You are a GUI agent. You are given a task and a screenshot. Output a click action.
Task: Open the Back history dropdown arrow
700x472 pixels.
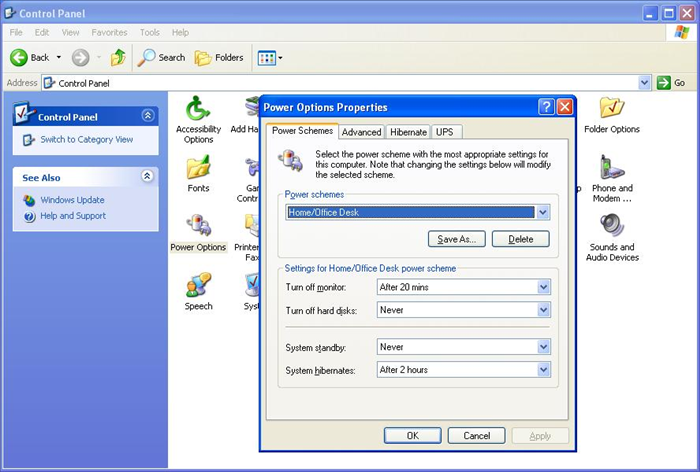coord(58,58)
